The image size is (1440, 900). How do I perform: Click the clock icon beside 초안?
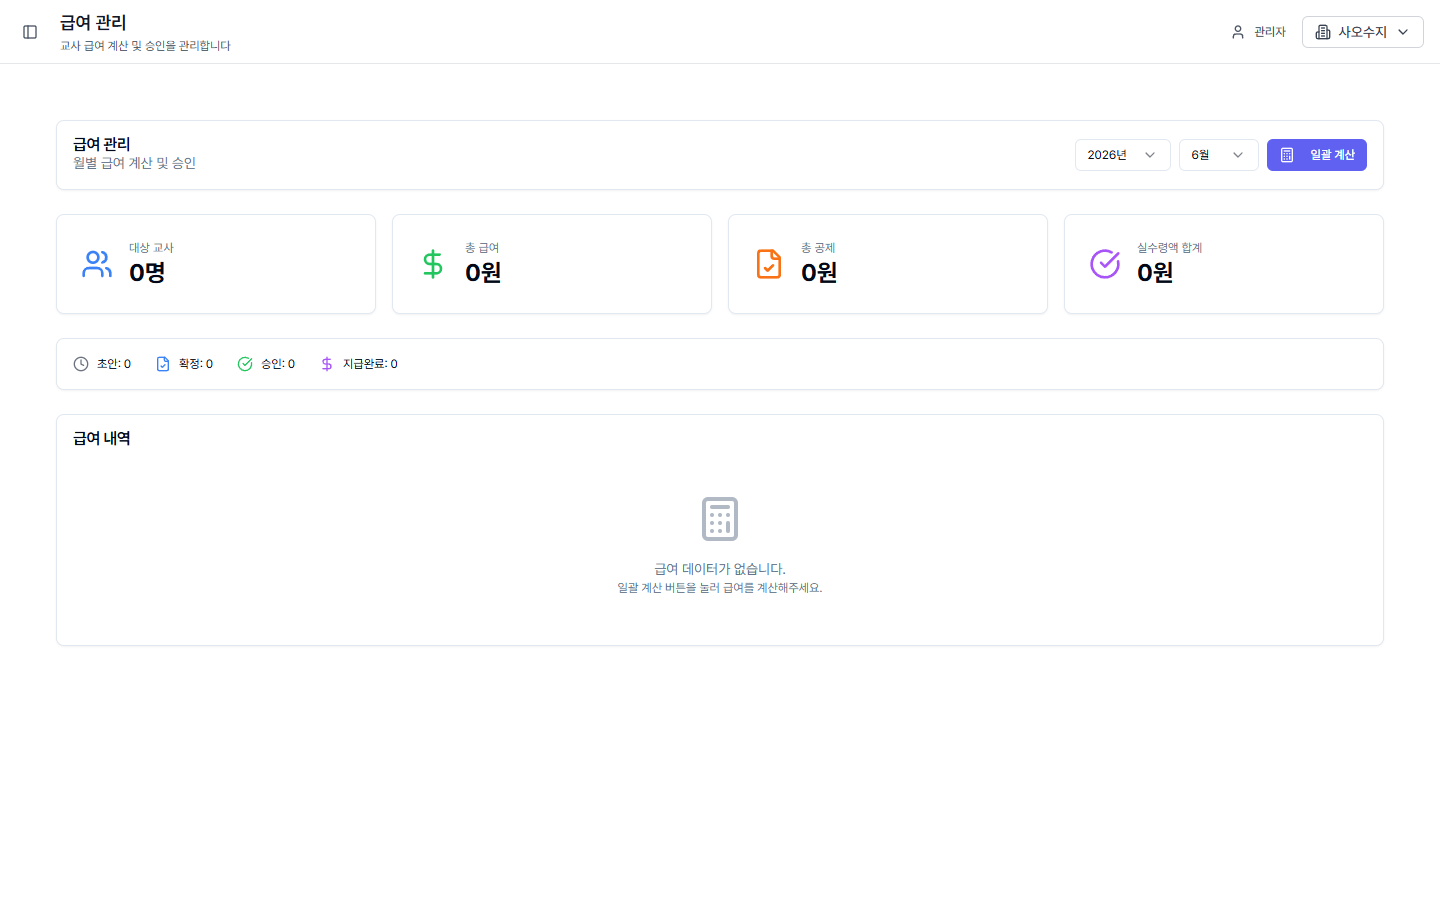coord(81,364)
